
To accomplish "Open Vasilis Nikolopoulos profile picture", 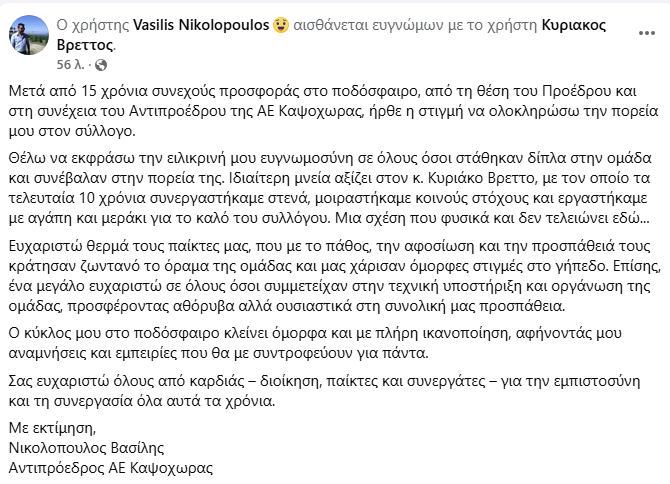I will click(29, 35).
